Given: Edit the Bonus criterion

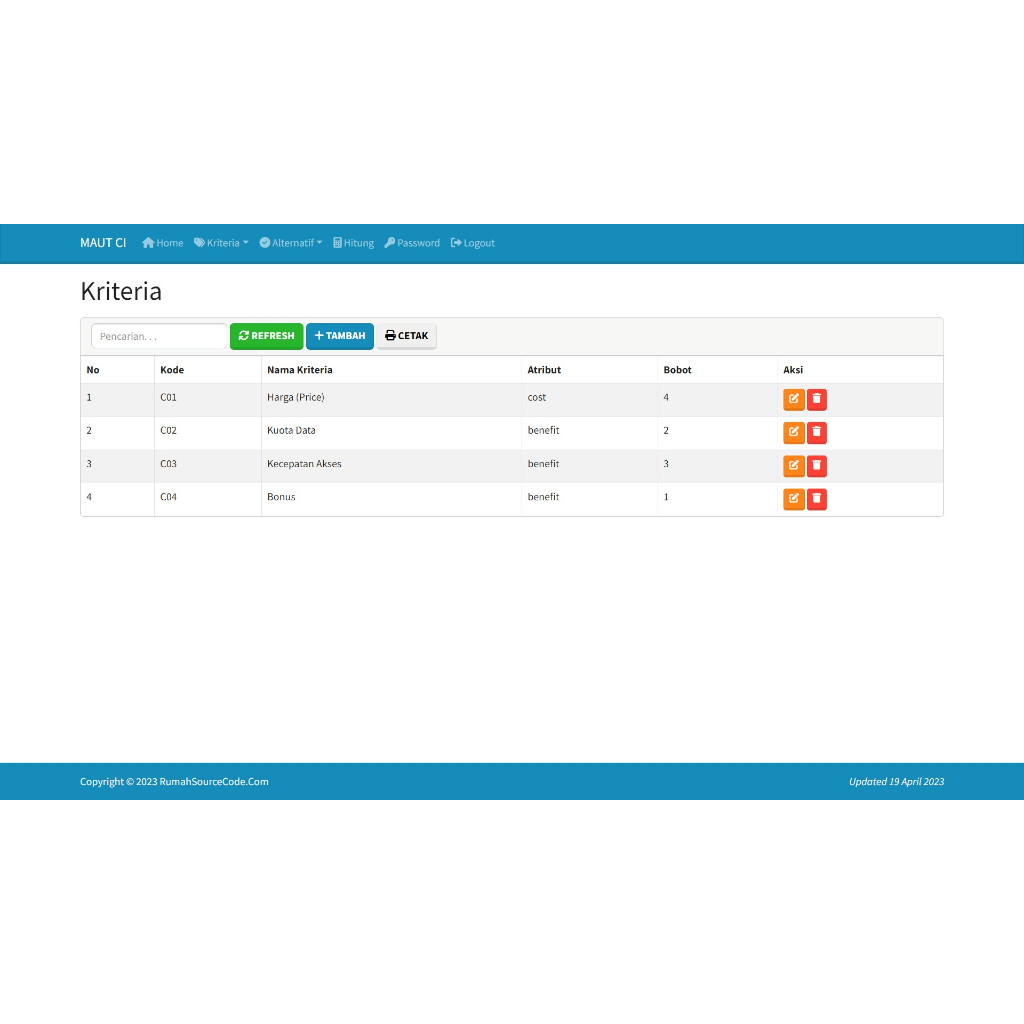Looking at the screenshot, I should point(793,499).
